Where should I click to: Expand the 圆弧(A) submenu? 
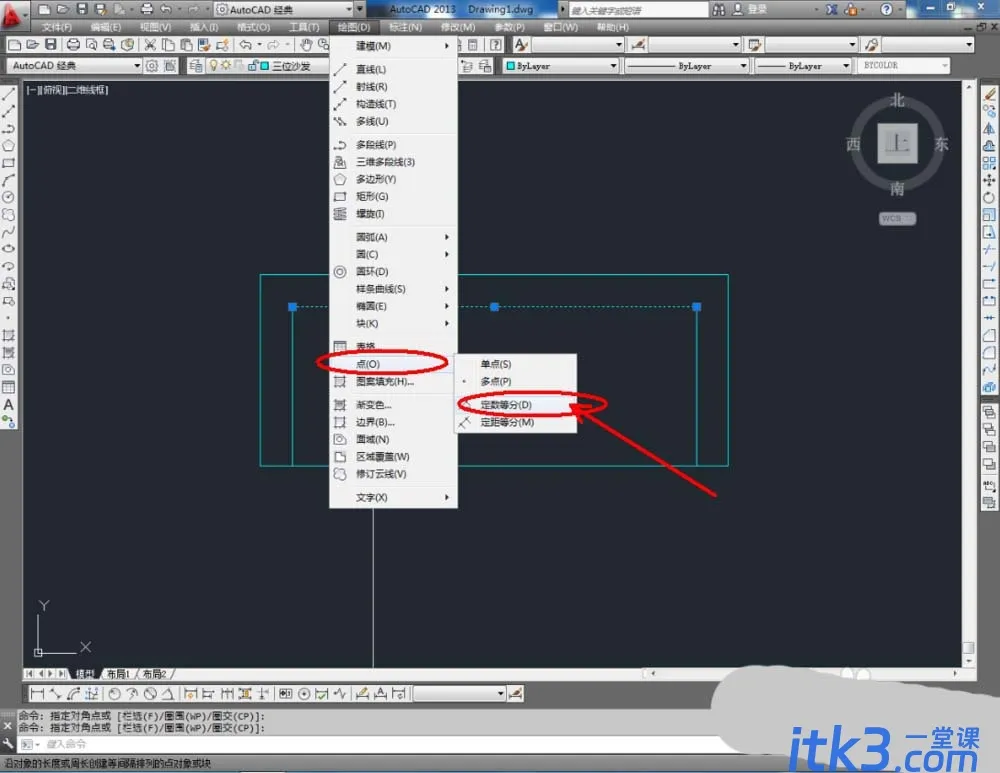point(393,237)
